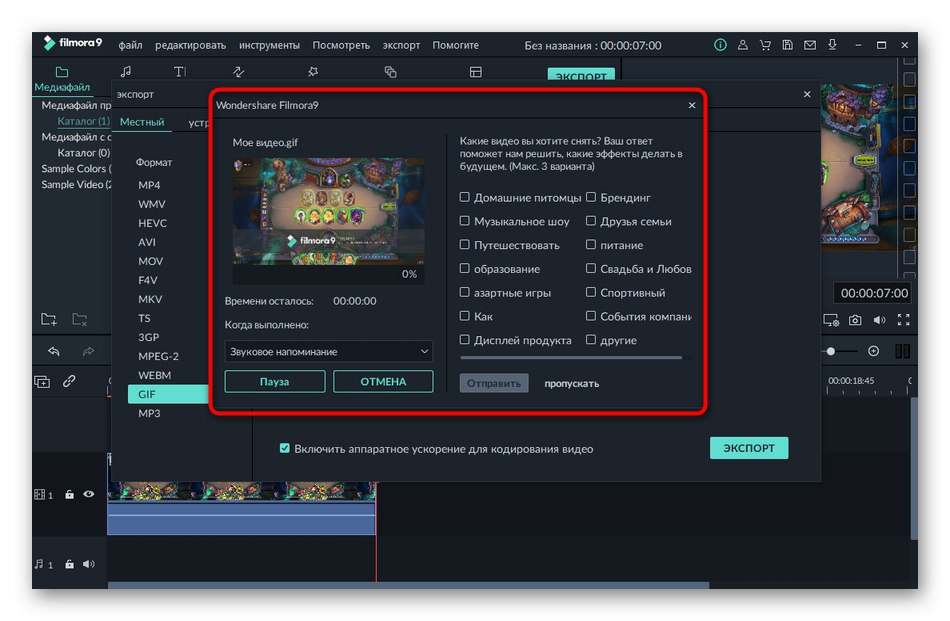The image size is (950, 621).
Task: Click the download arrow icon
Action: pos(832,45)
